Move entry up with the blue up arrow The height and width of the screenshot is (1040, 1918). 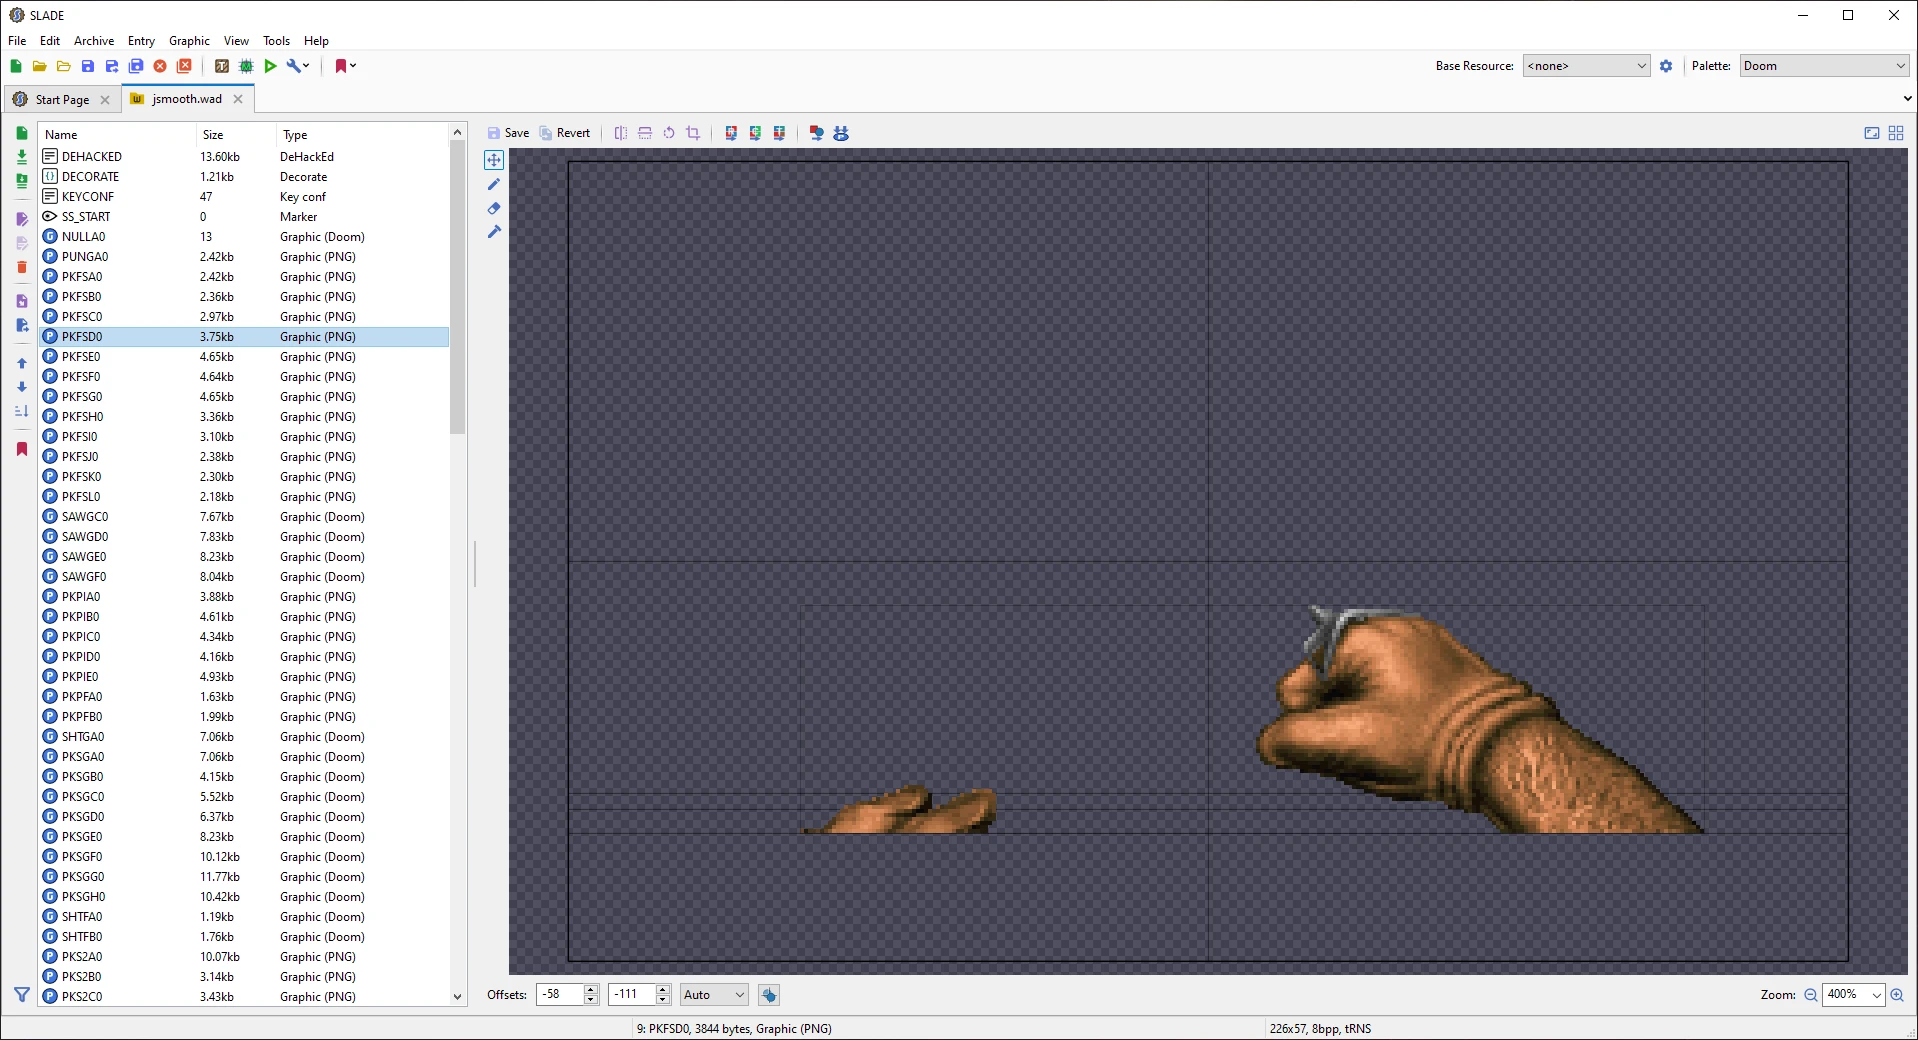(22, 363)
